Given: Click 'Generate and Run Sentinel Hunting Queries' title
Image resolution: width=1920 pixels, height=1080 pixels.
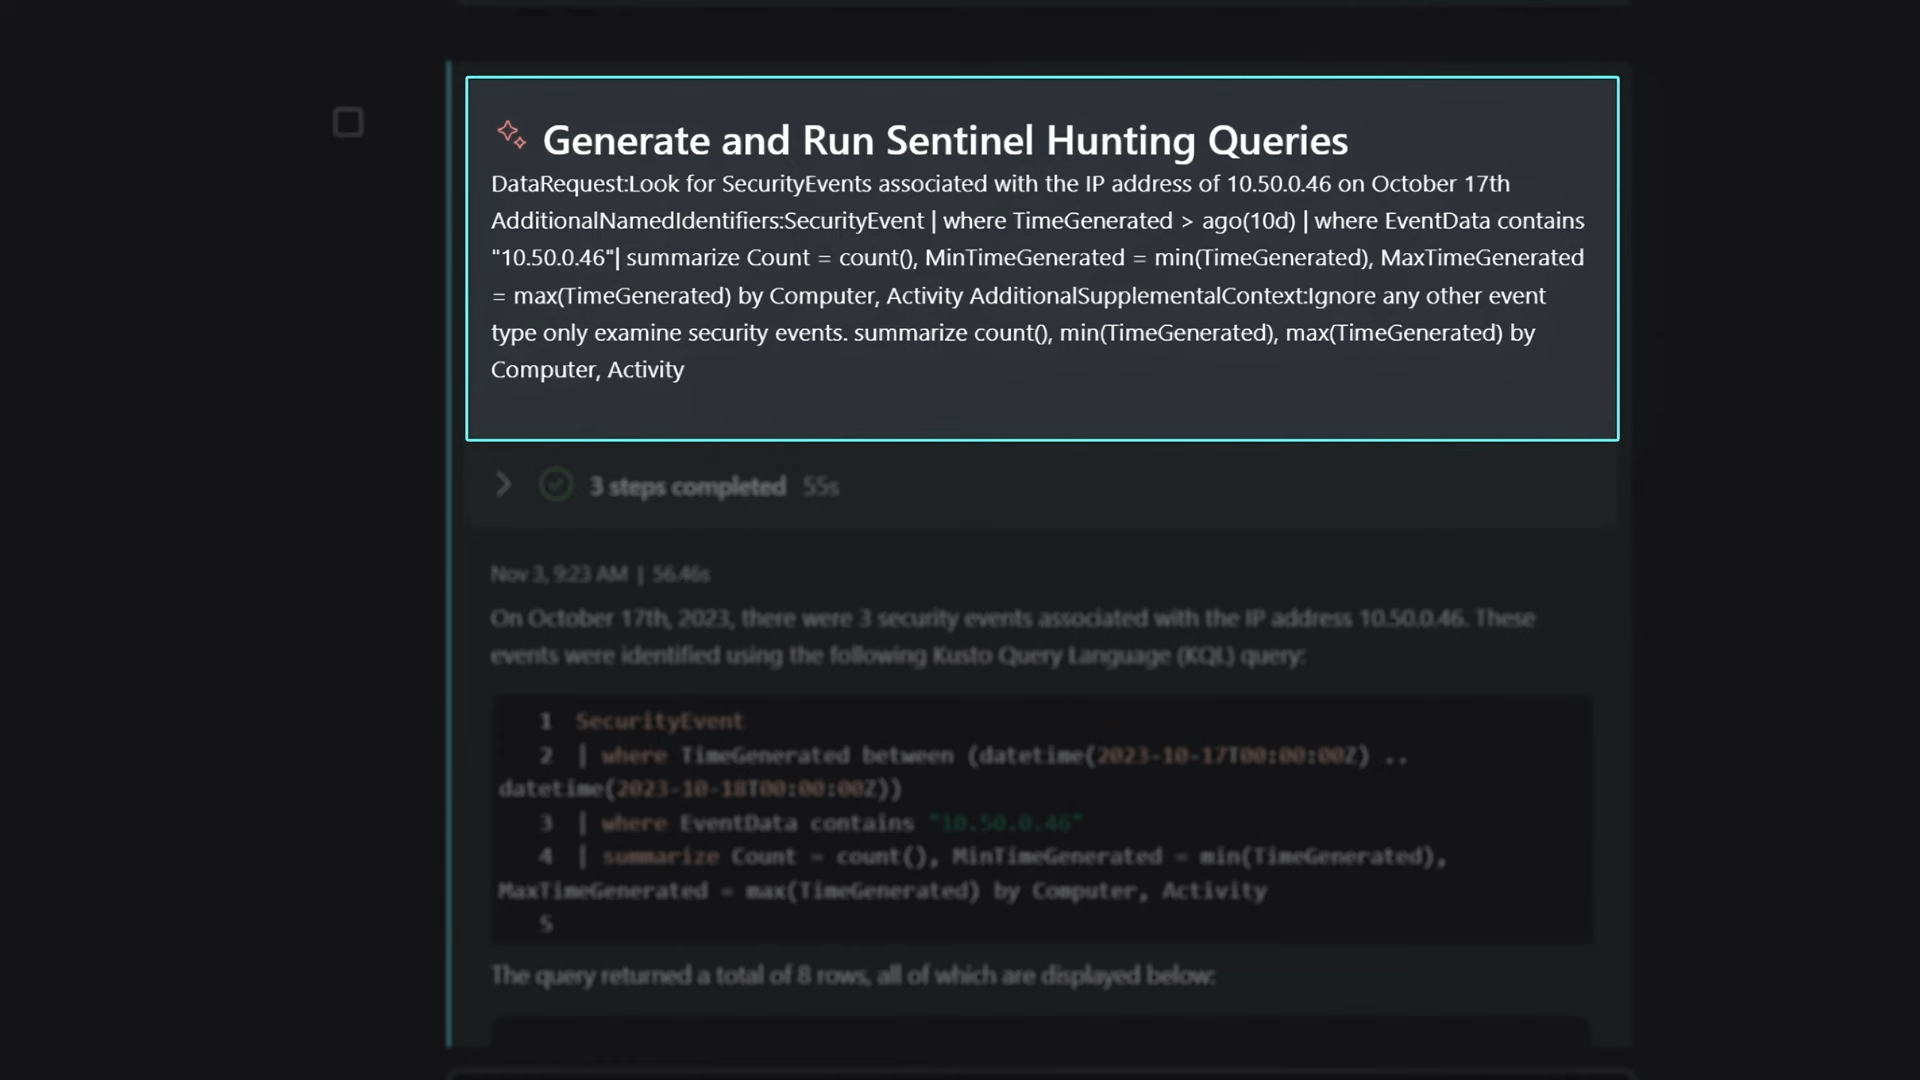Looking at the screenshot, I should pyautogui.click(x=945, y=140).
